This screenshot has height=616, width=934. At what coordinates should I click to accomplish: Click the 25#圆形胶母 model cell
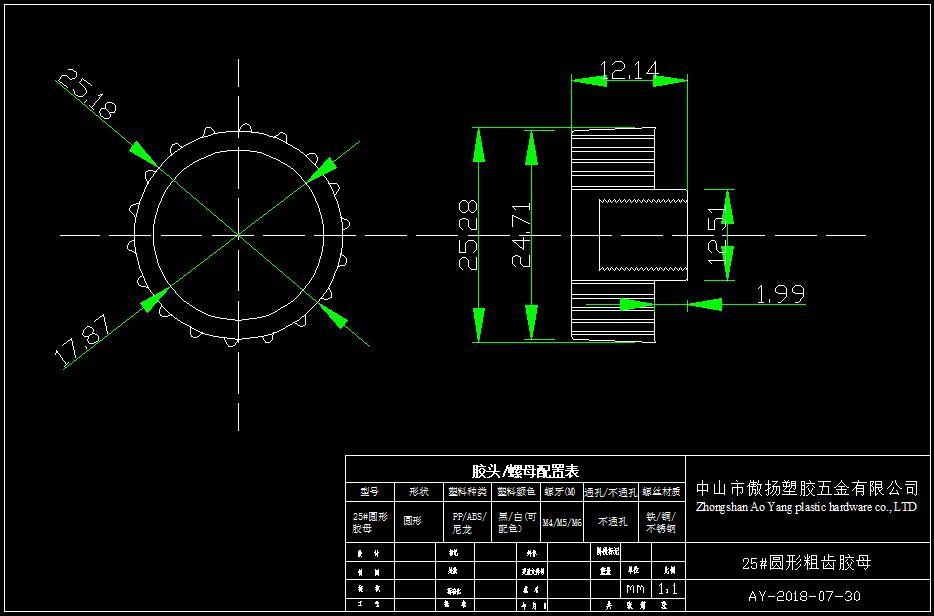coord(370,522)
